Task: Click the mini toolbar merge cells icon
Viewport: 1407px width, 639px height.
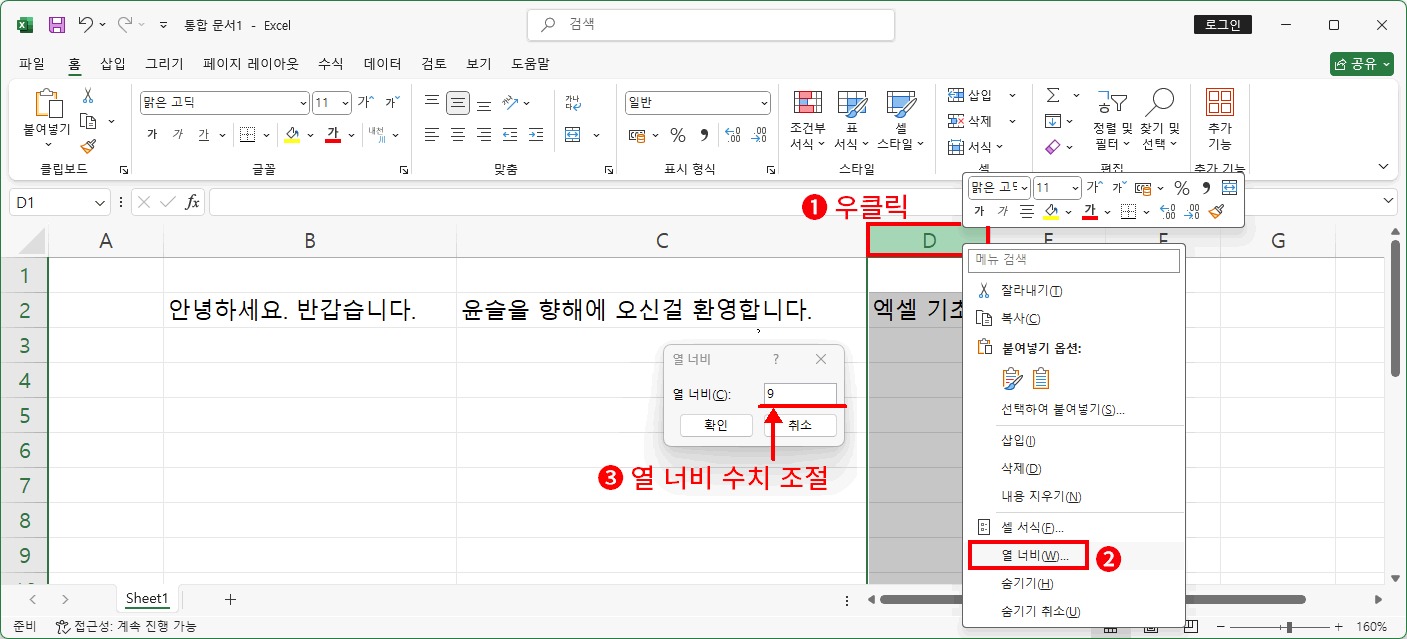Action: 1229,187
